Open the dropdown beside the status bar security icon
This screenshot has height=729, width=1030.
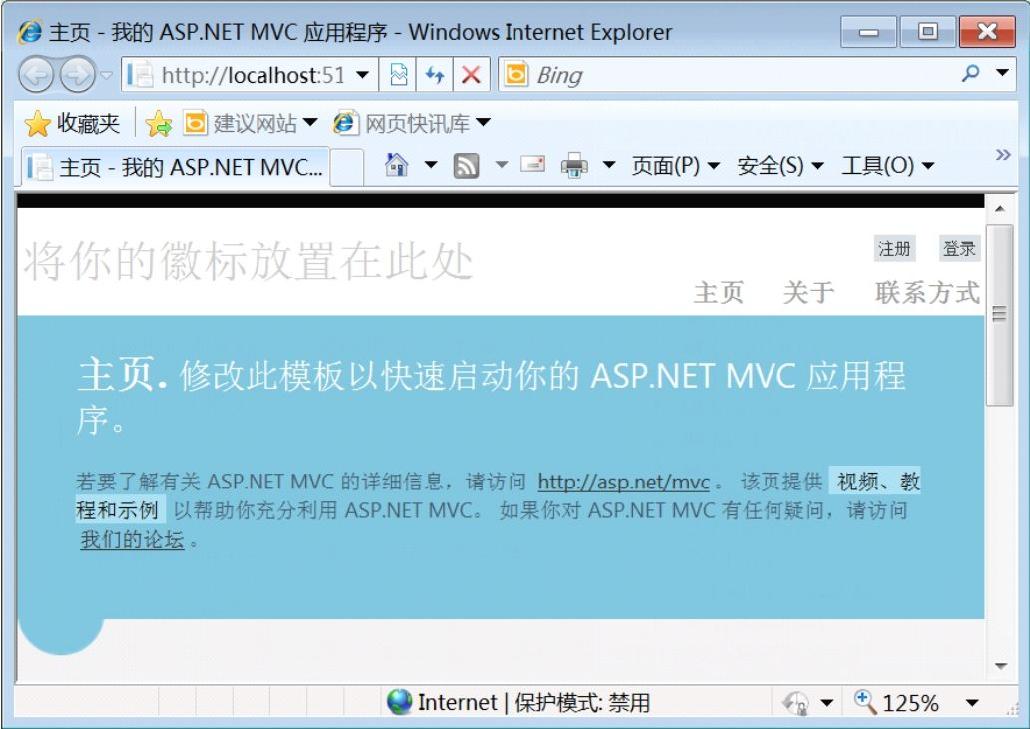827,703
